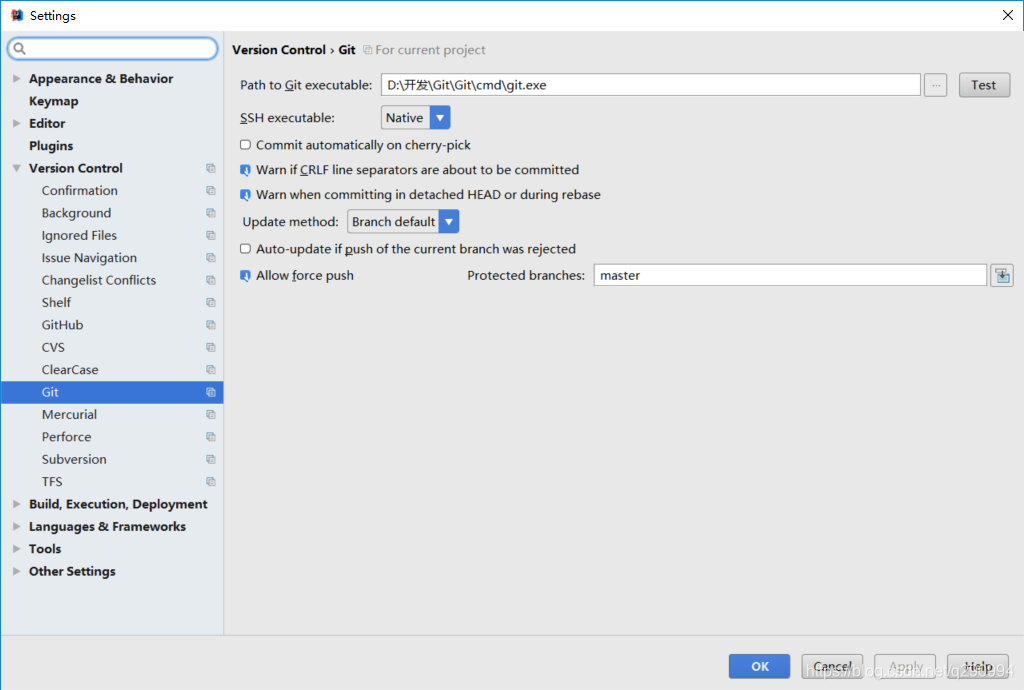Open the Keymap settings page
Image resolution: width=1024 pixels, height=690 pixels.
(x=54, y=101)
